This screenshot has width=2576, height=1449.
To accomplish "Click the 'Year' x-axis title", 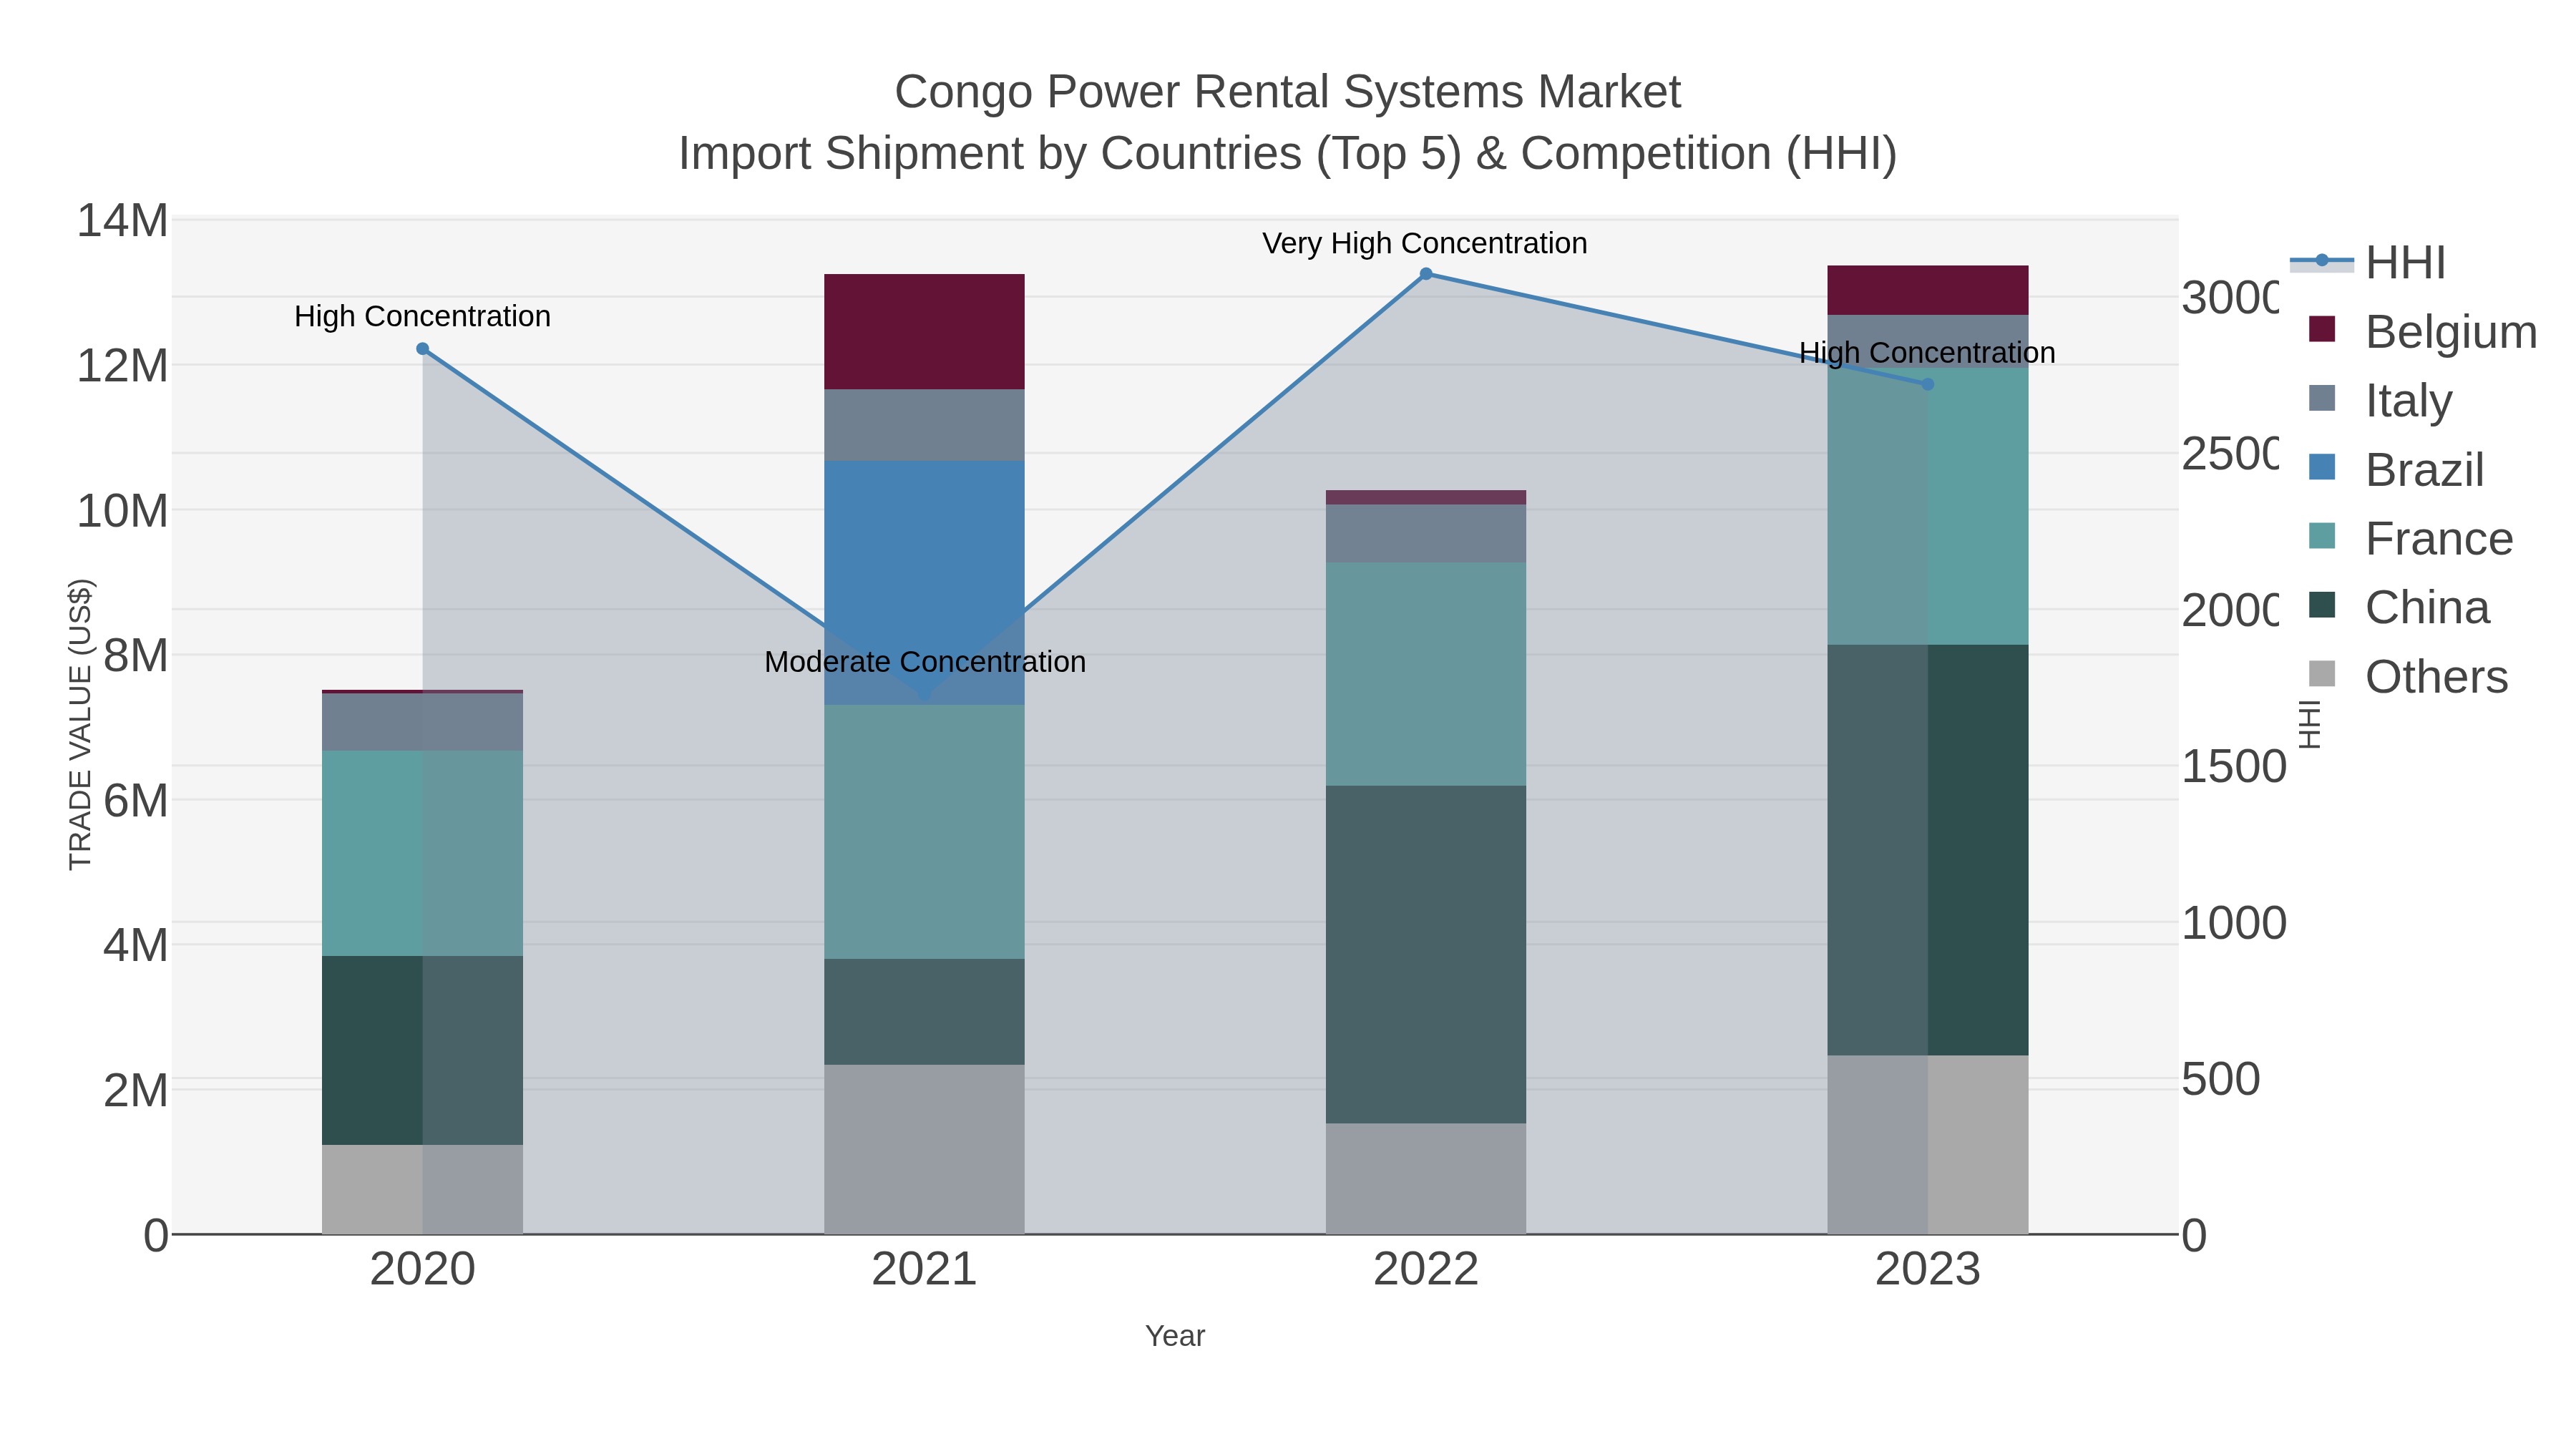I will click(1175, 1336).
